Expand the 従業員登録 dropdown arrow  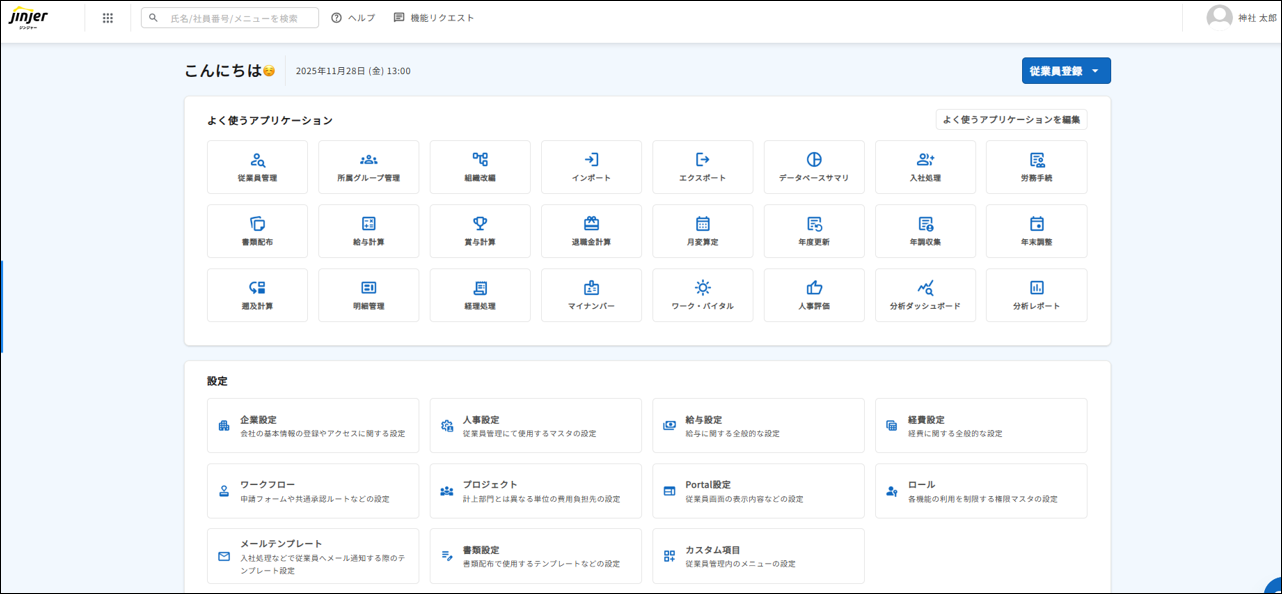[x=1095, y=70]
